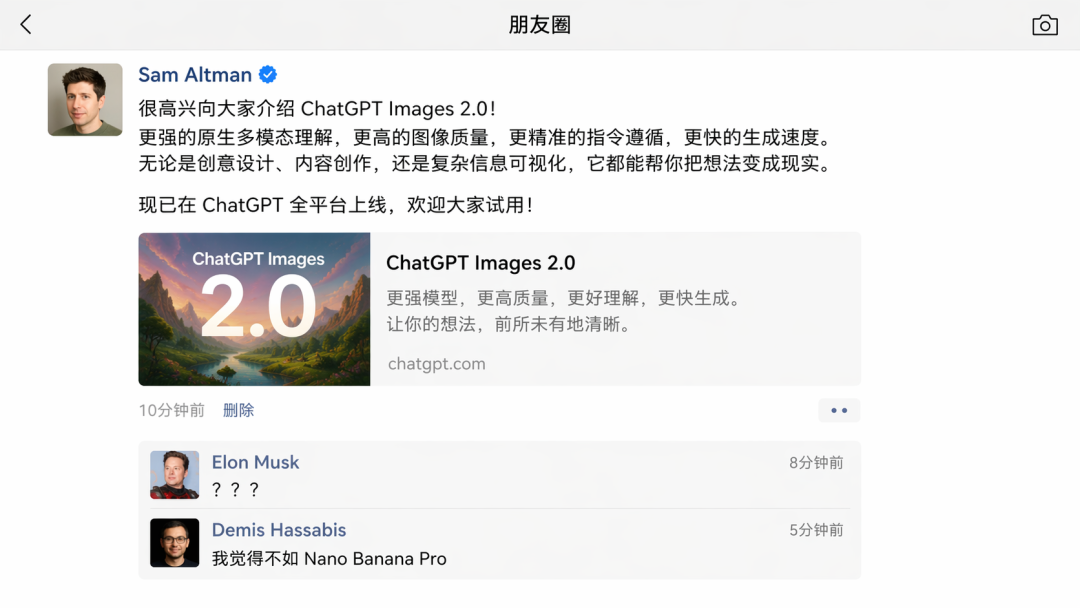Delete the post via 删除
This screenshot has width=1080, height=608.
click(x=238, y=410)
